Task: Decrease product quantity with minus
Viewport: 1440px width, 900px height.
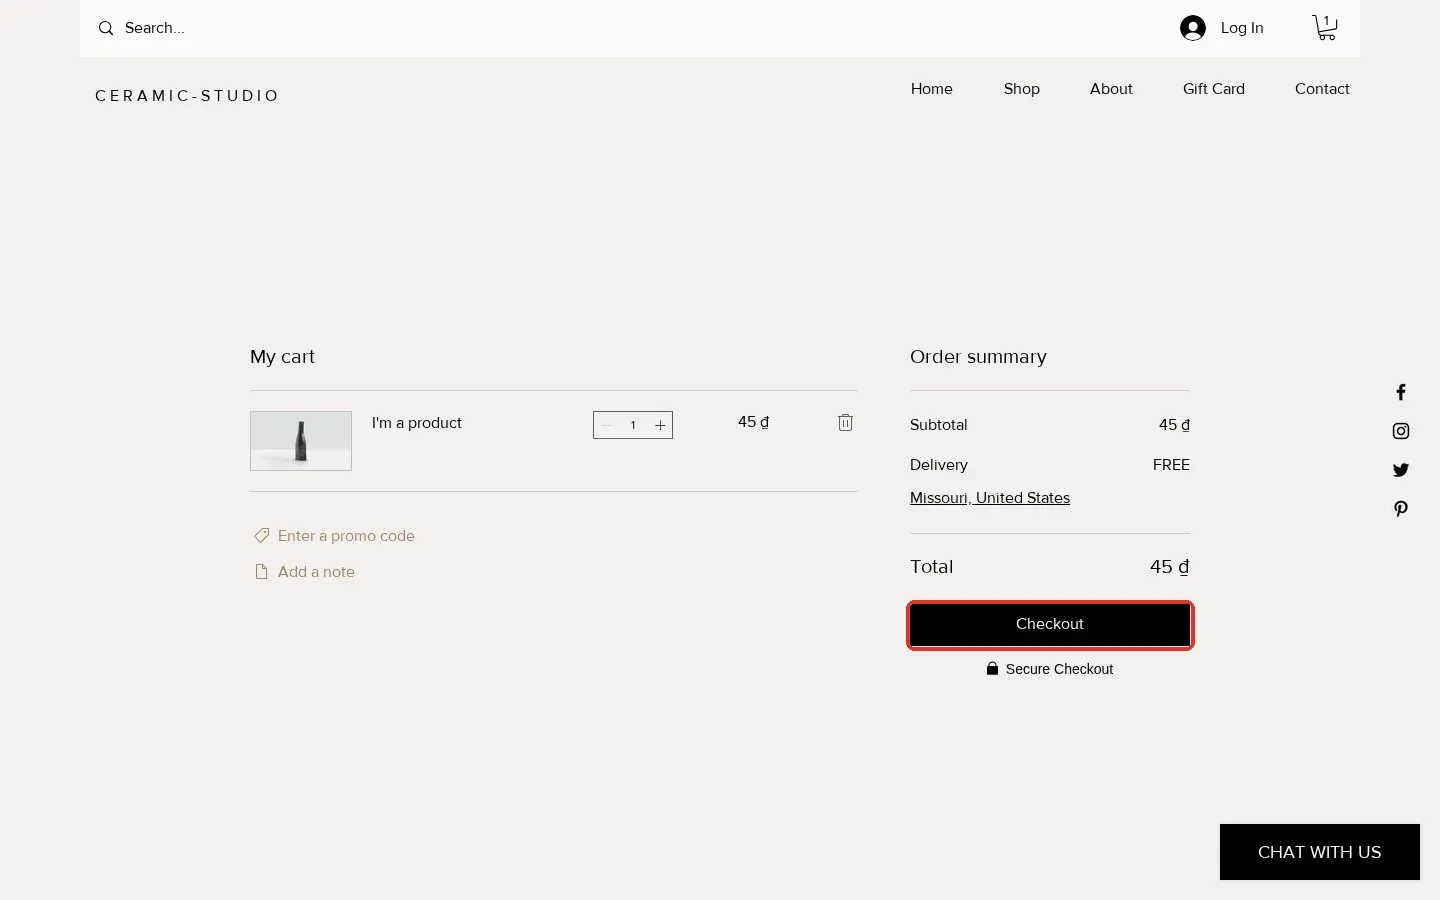Action: click(606, 425)
